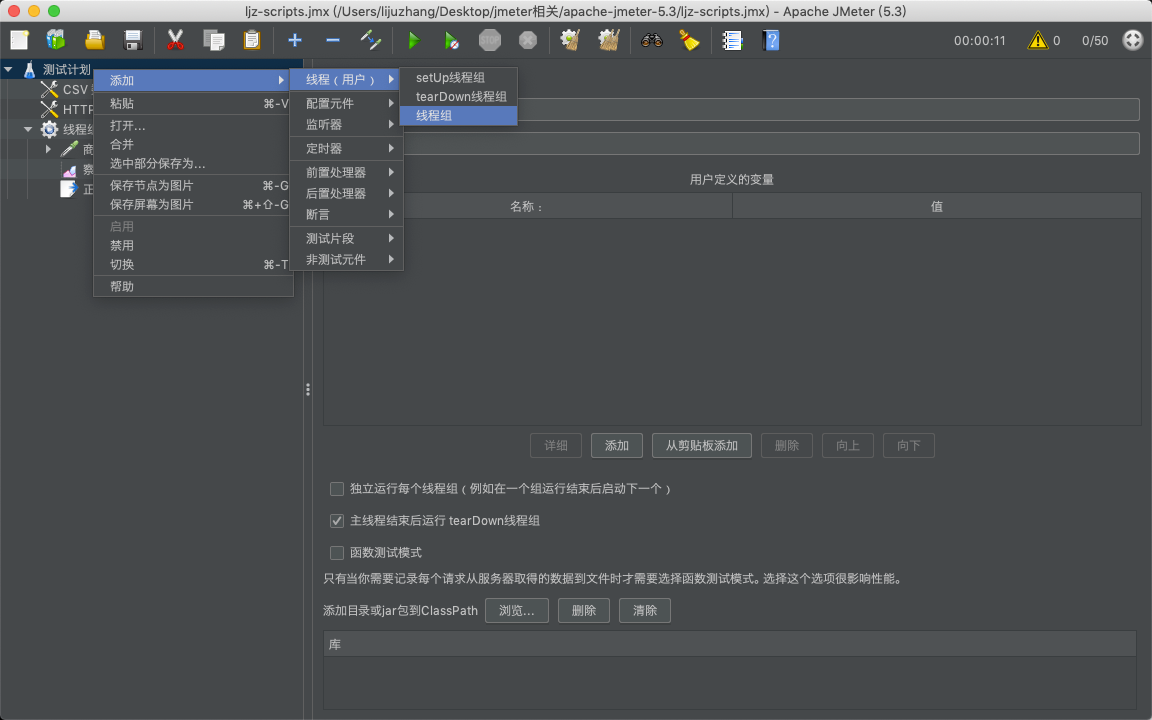Click 禁用 in the context menu

(x=193, y=245)
